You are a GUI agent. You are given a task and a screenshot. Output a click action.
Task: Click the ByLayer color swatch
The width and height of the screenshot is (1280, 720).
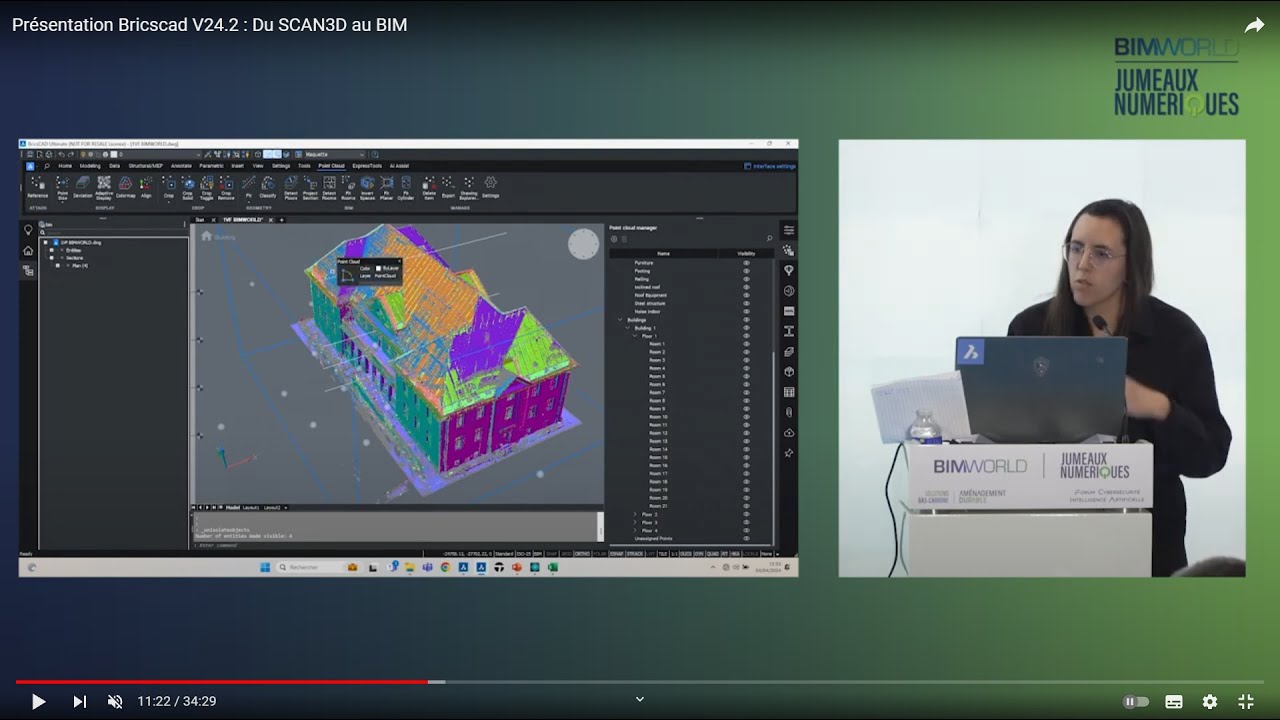[378, 268]
